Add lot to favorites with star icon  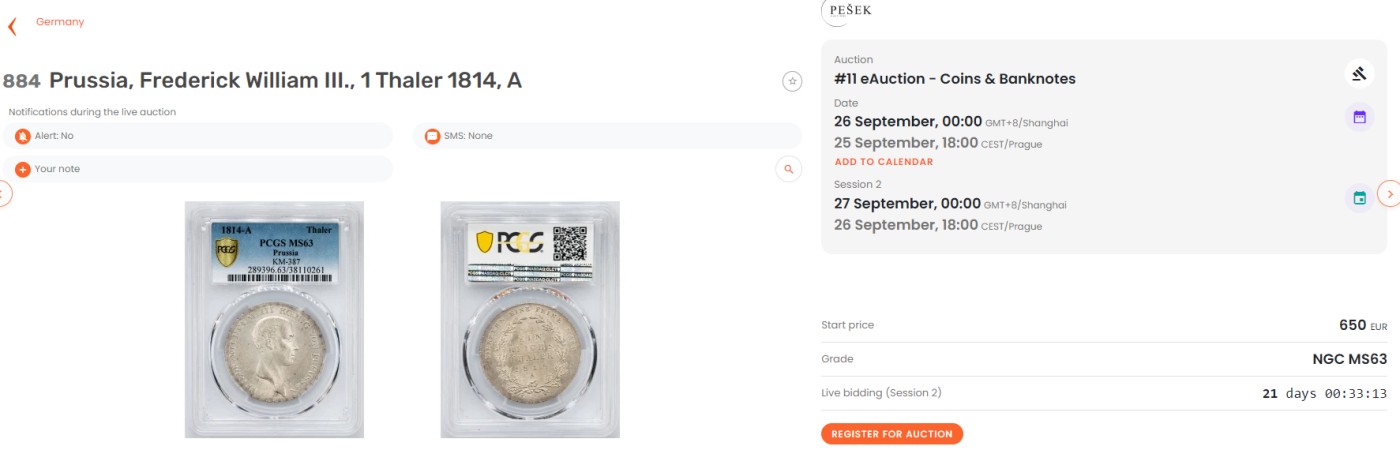(792, 82)
